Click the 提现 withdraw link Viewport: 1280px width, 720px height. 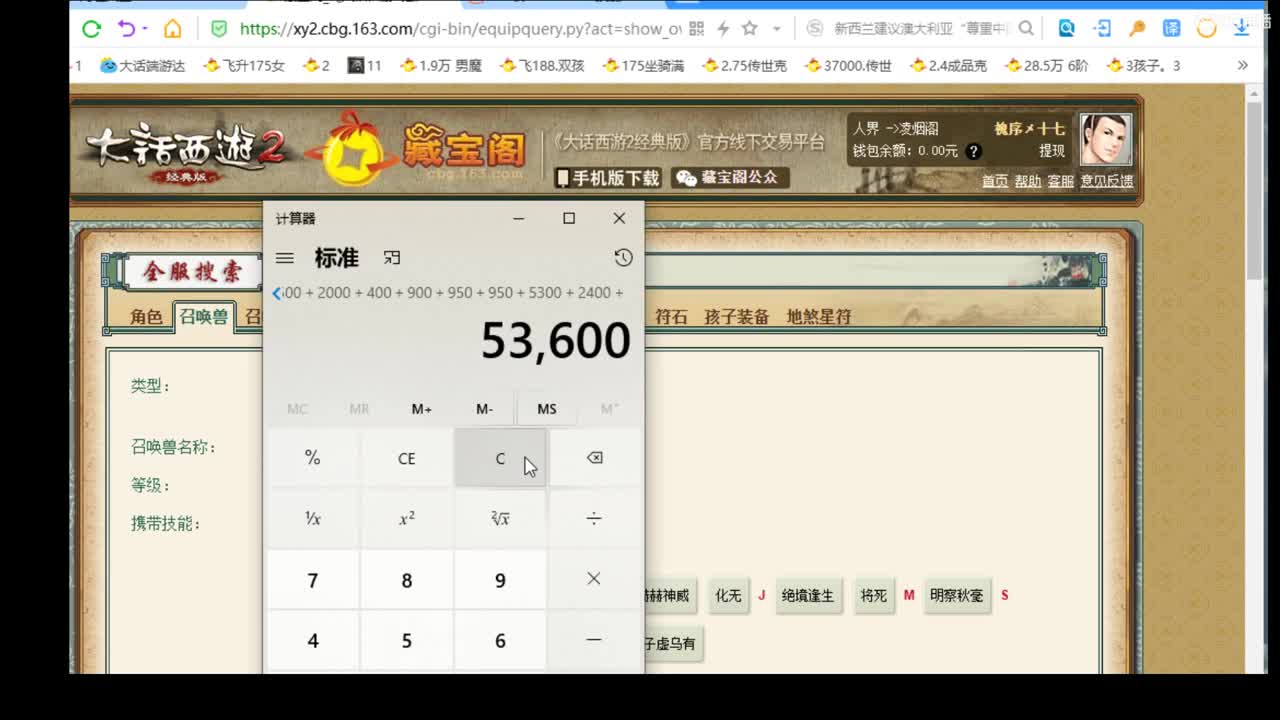1052,151
